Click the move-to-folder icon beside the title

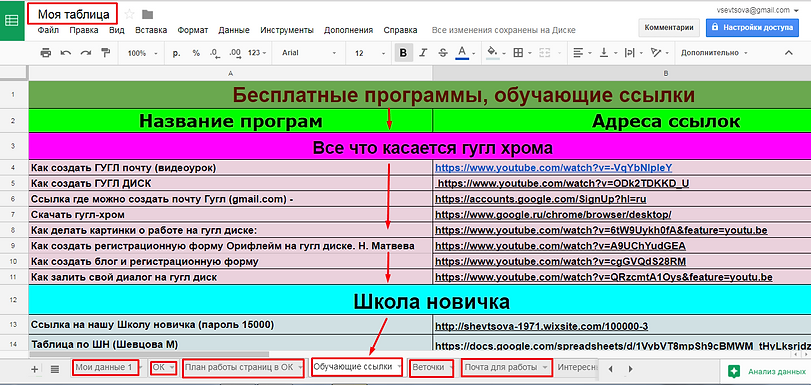click(147, 14)
